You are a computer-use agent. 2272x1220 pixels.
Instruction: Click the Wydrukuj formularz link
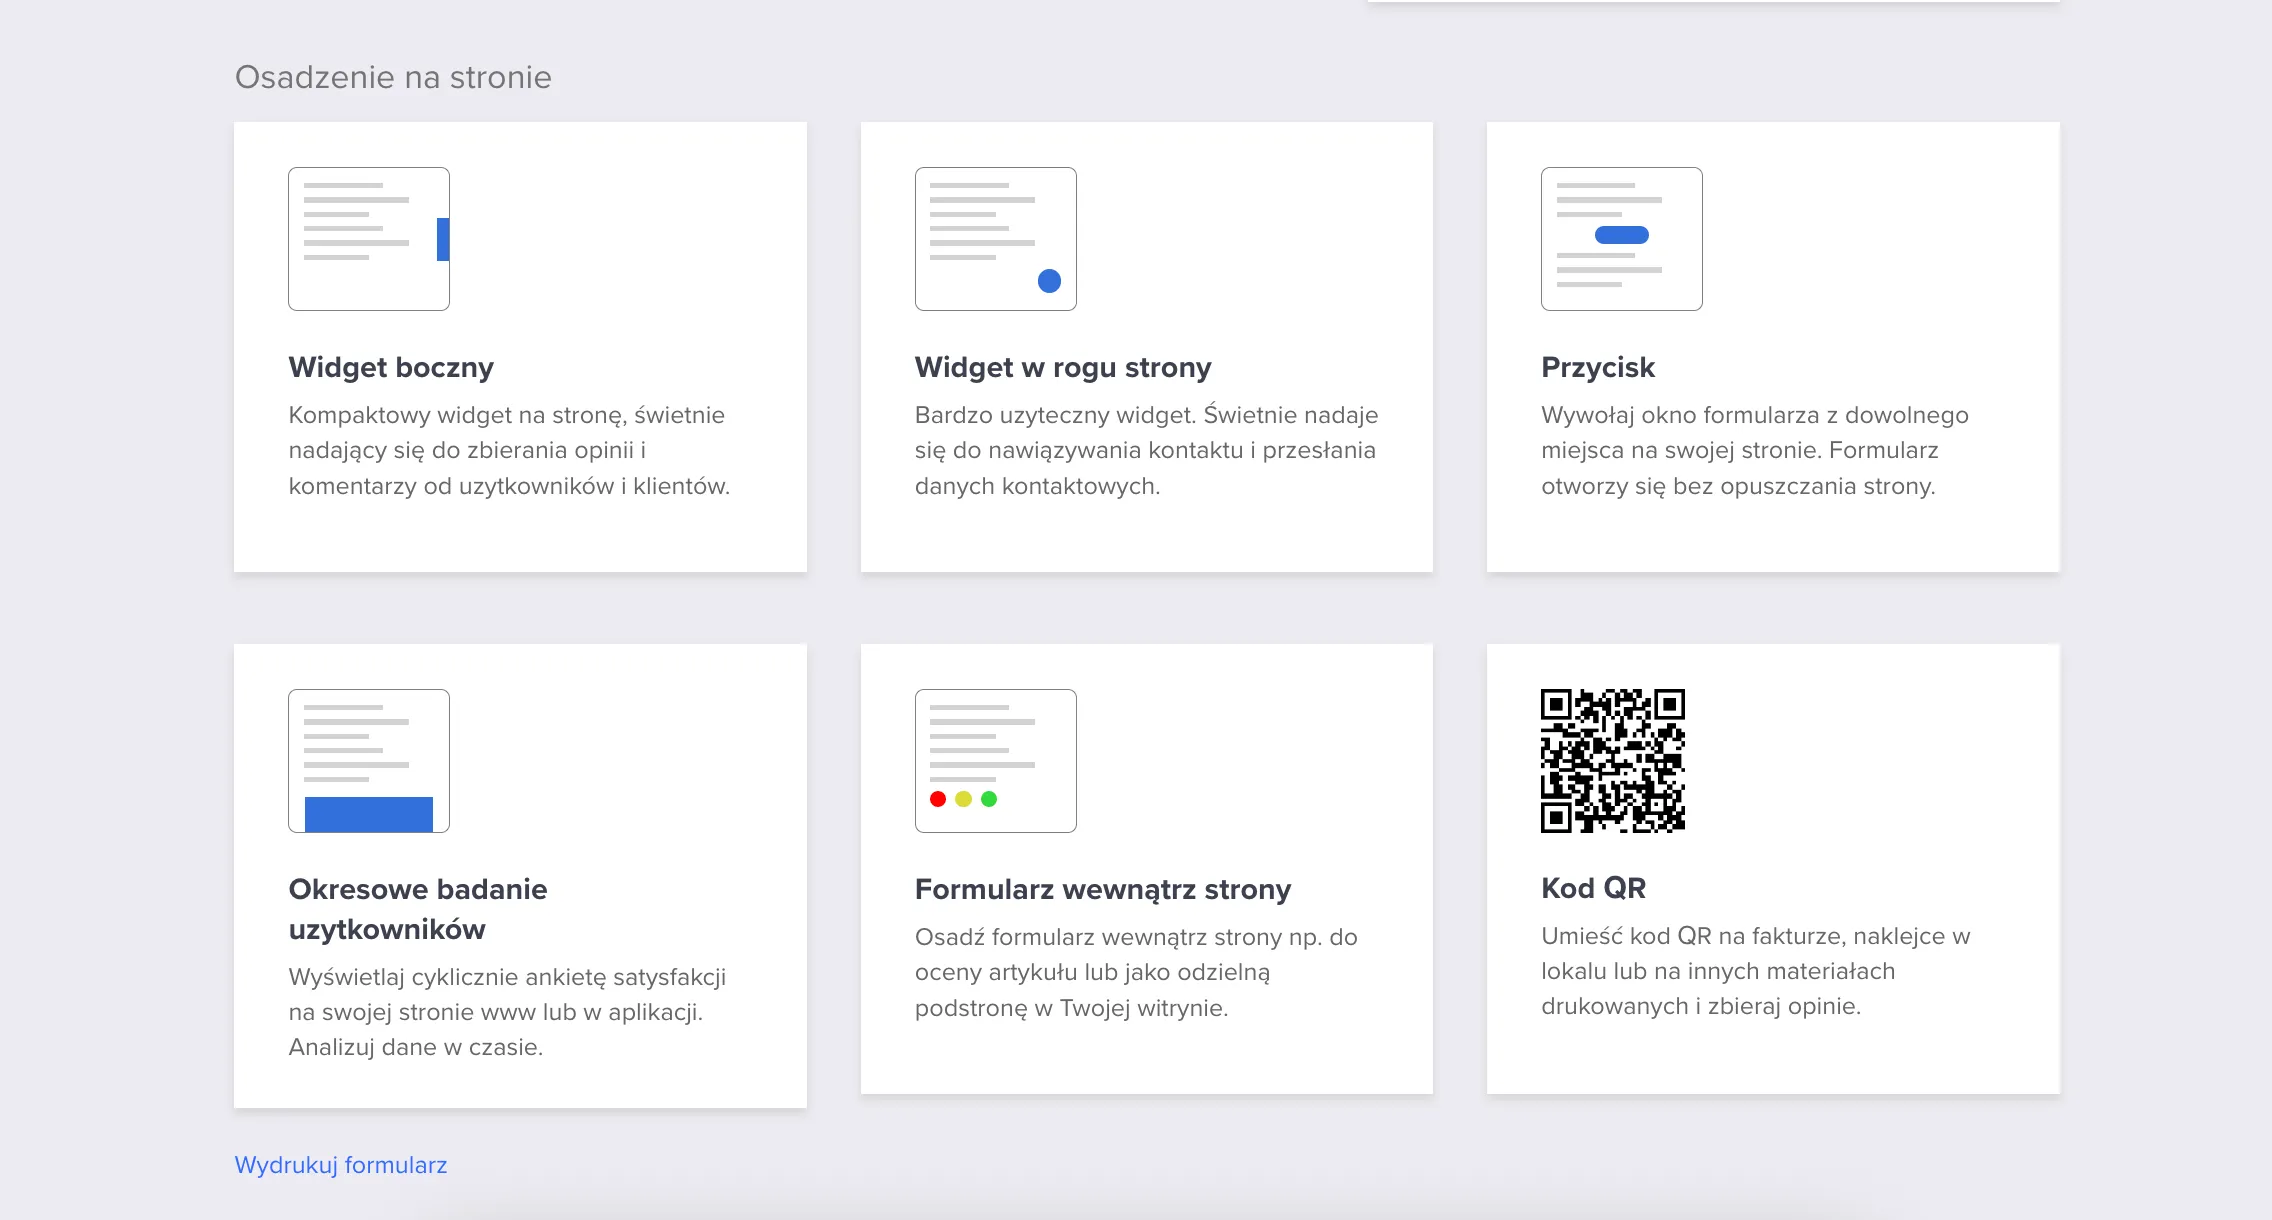coord(341,1165)
